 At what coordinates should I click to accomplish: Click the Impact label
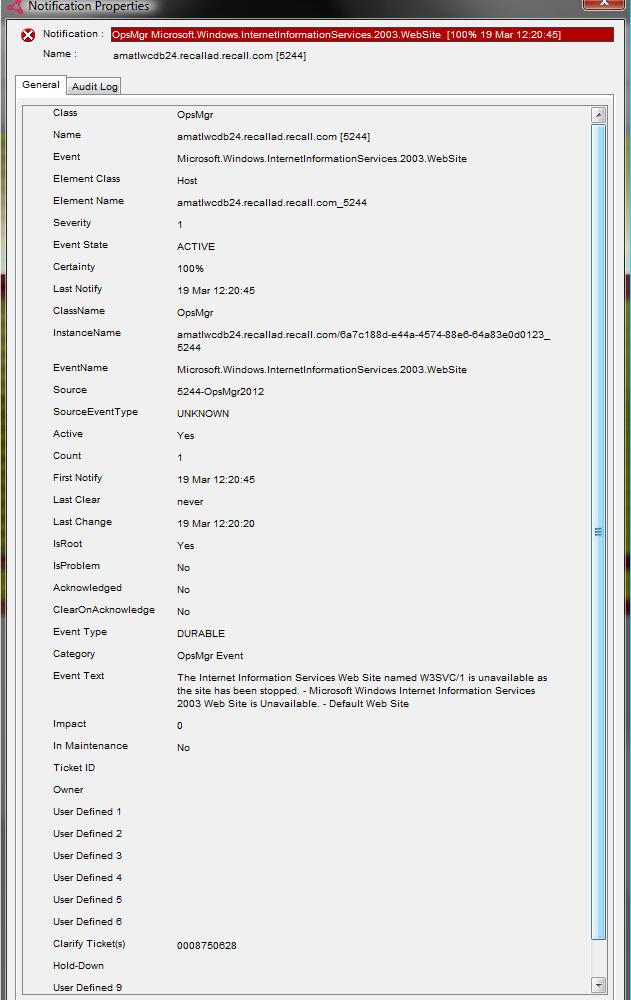(x=70, y=724)
